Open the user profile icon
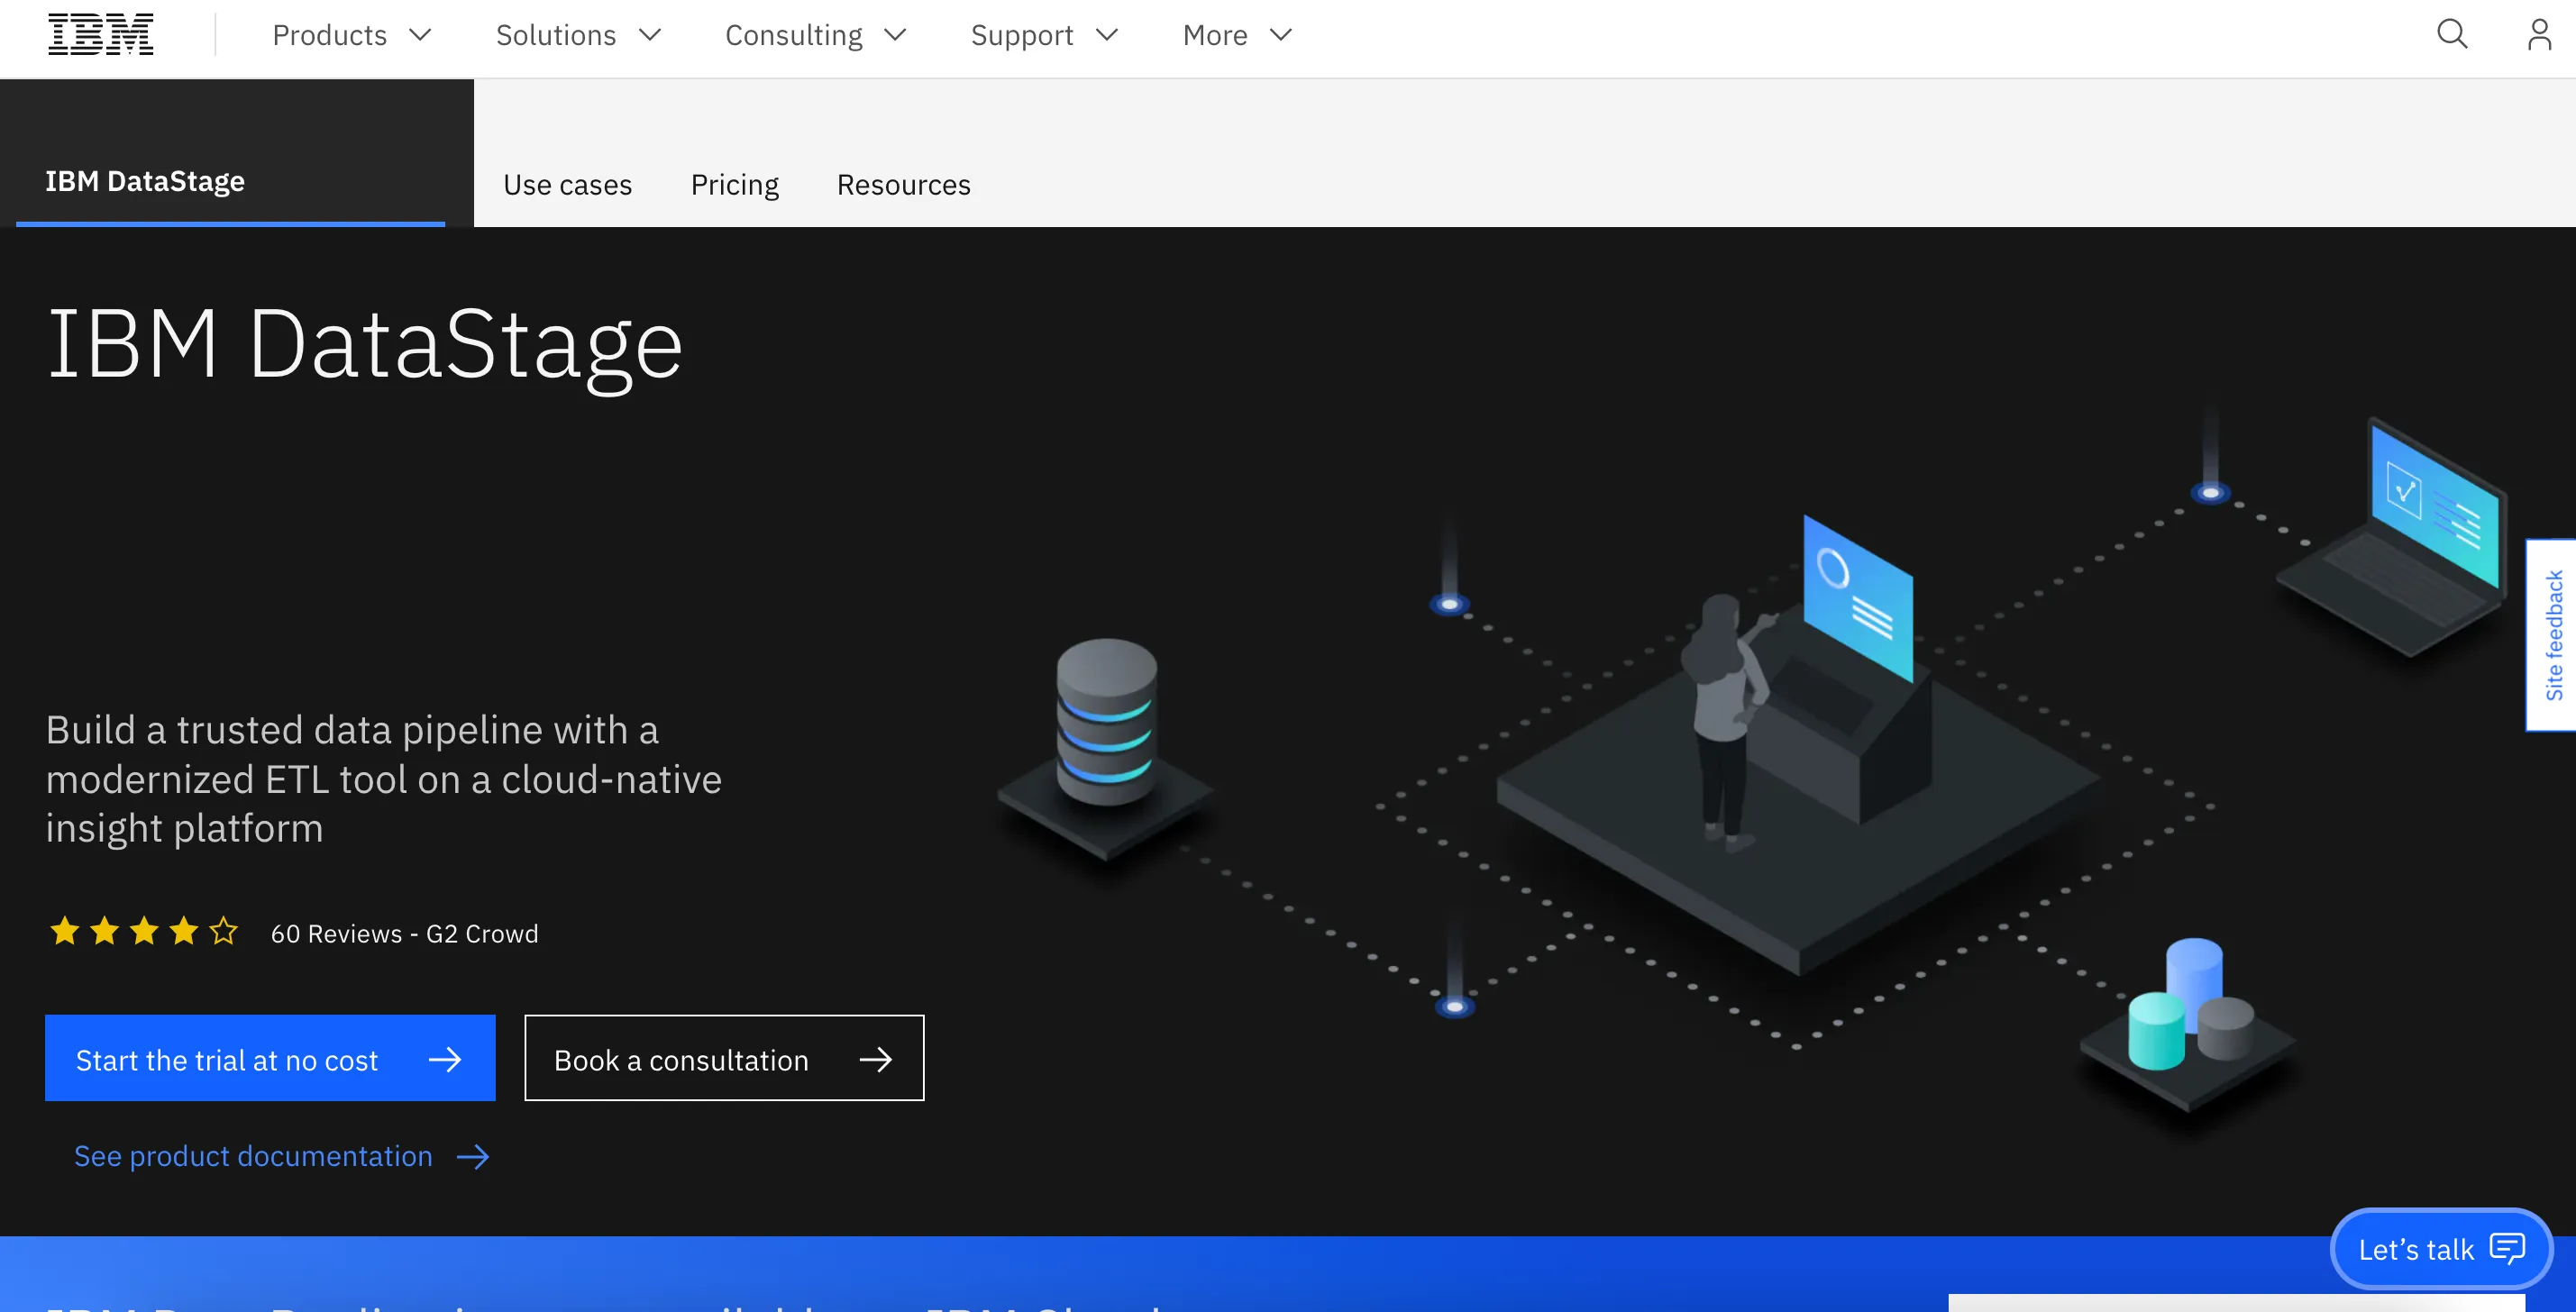This screenshot has width=2576, height=1312. coord(2539,35)
